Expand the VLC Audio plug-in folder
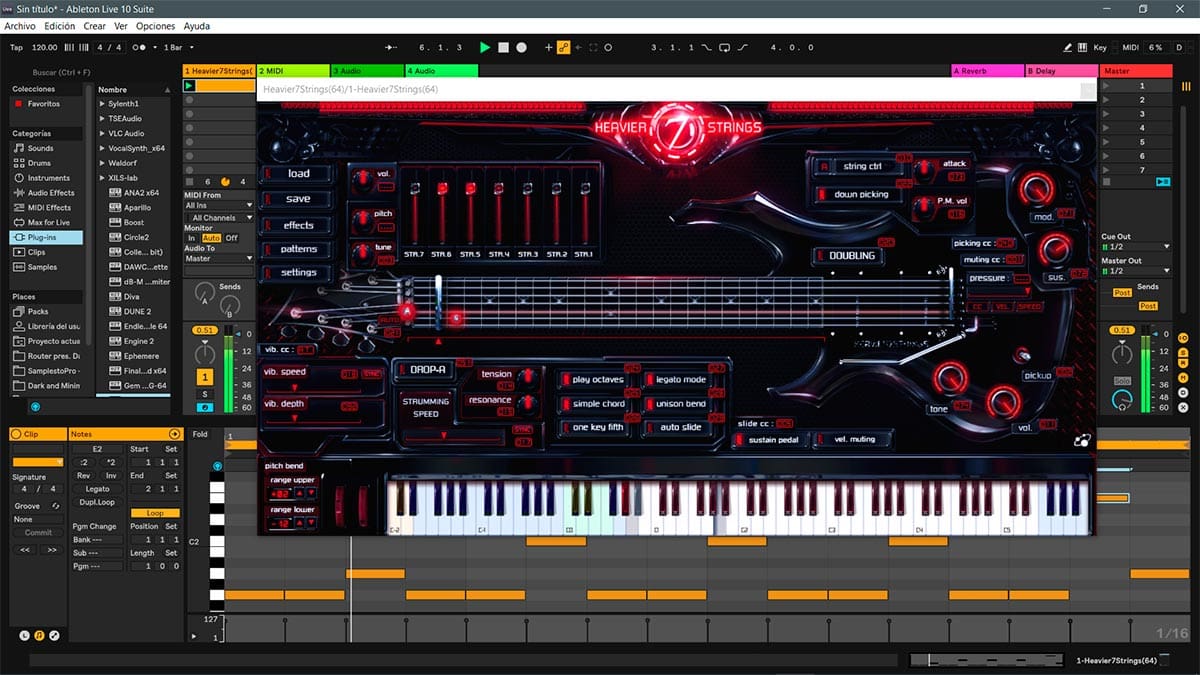This screenshot has width=1200, height=675. (102, 133)
